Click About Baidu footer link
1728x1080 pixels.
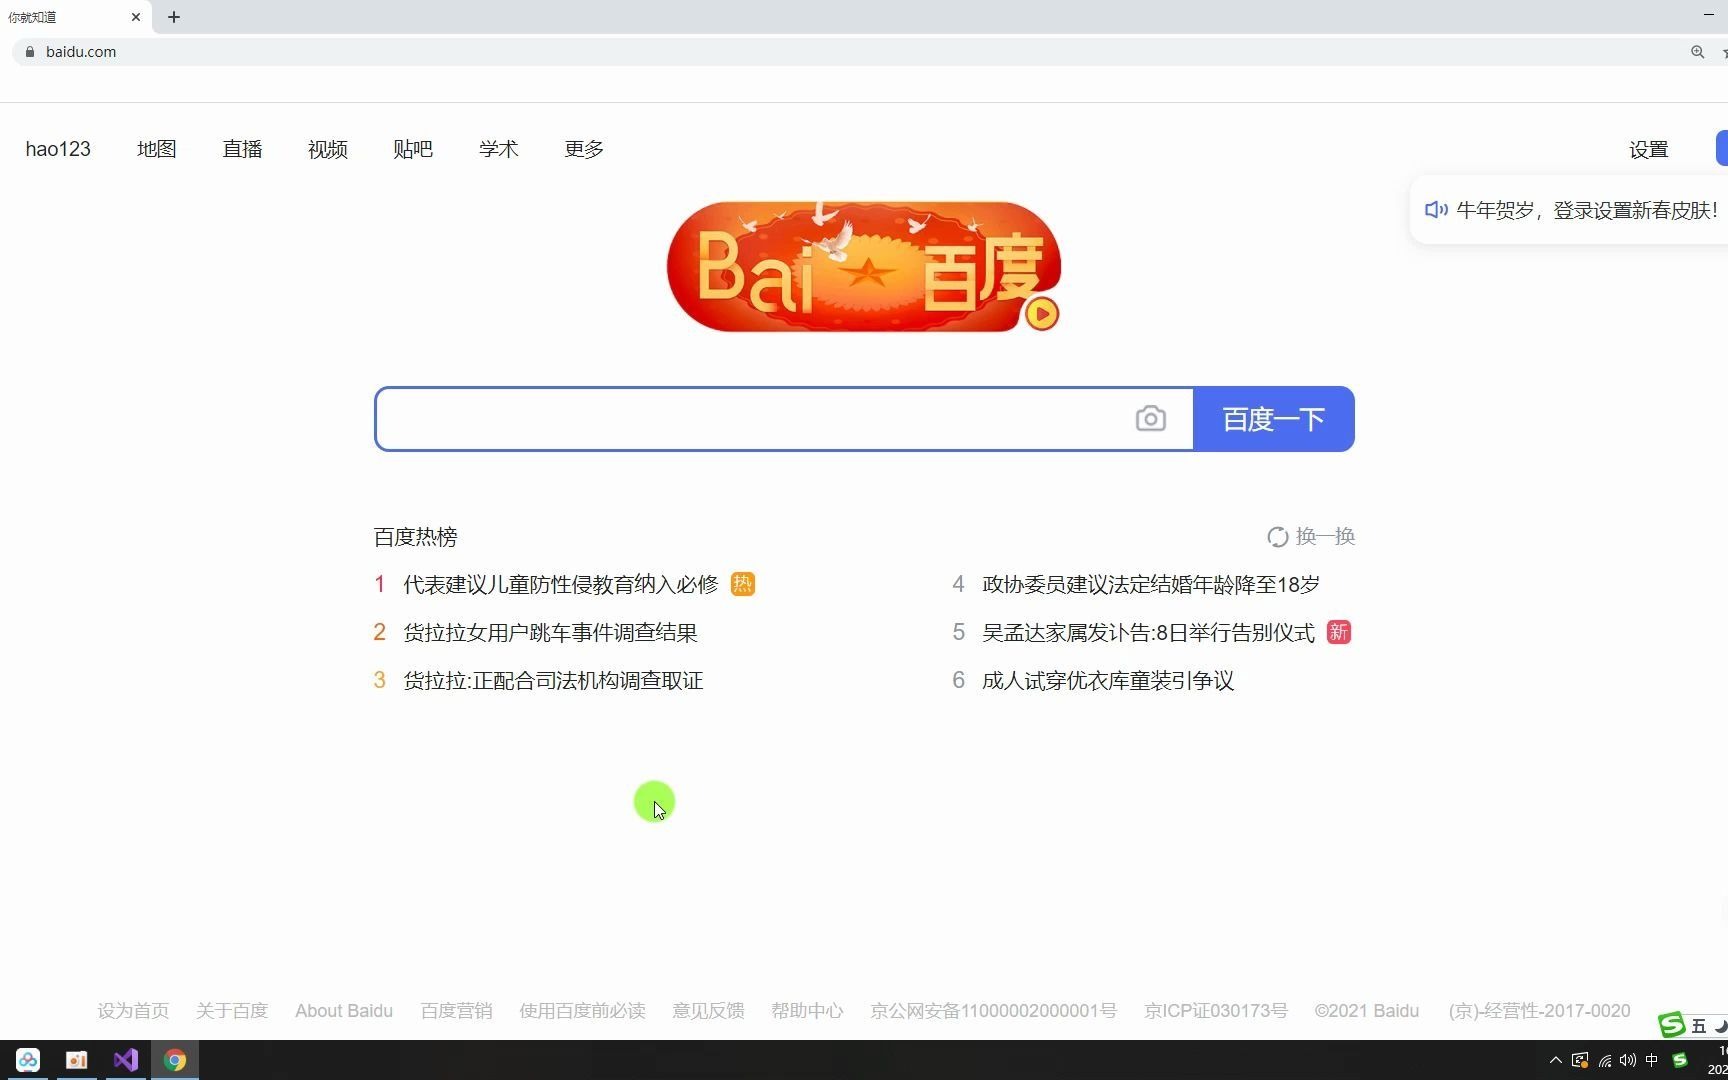coord(344,1011)
